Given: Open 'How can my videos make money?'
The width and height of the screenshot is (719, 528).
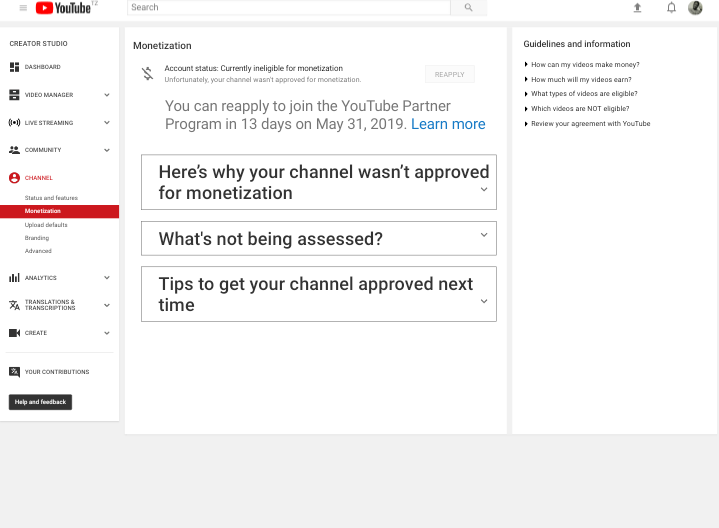Looking at the screenshot, I should point(585,65).
